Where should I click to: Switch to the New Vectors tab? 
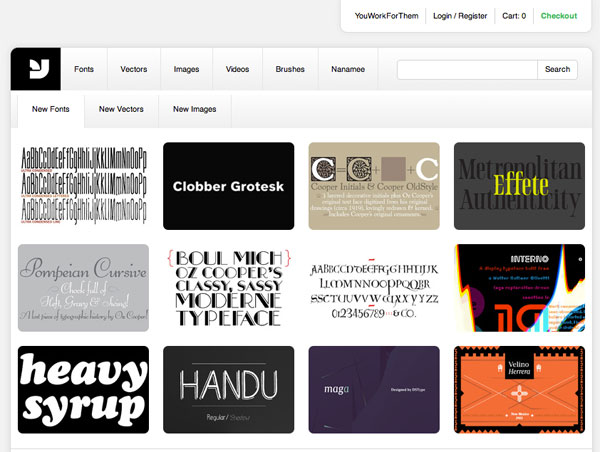pyautogui.click(x=121, y=109)
